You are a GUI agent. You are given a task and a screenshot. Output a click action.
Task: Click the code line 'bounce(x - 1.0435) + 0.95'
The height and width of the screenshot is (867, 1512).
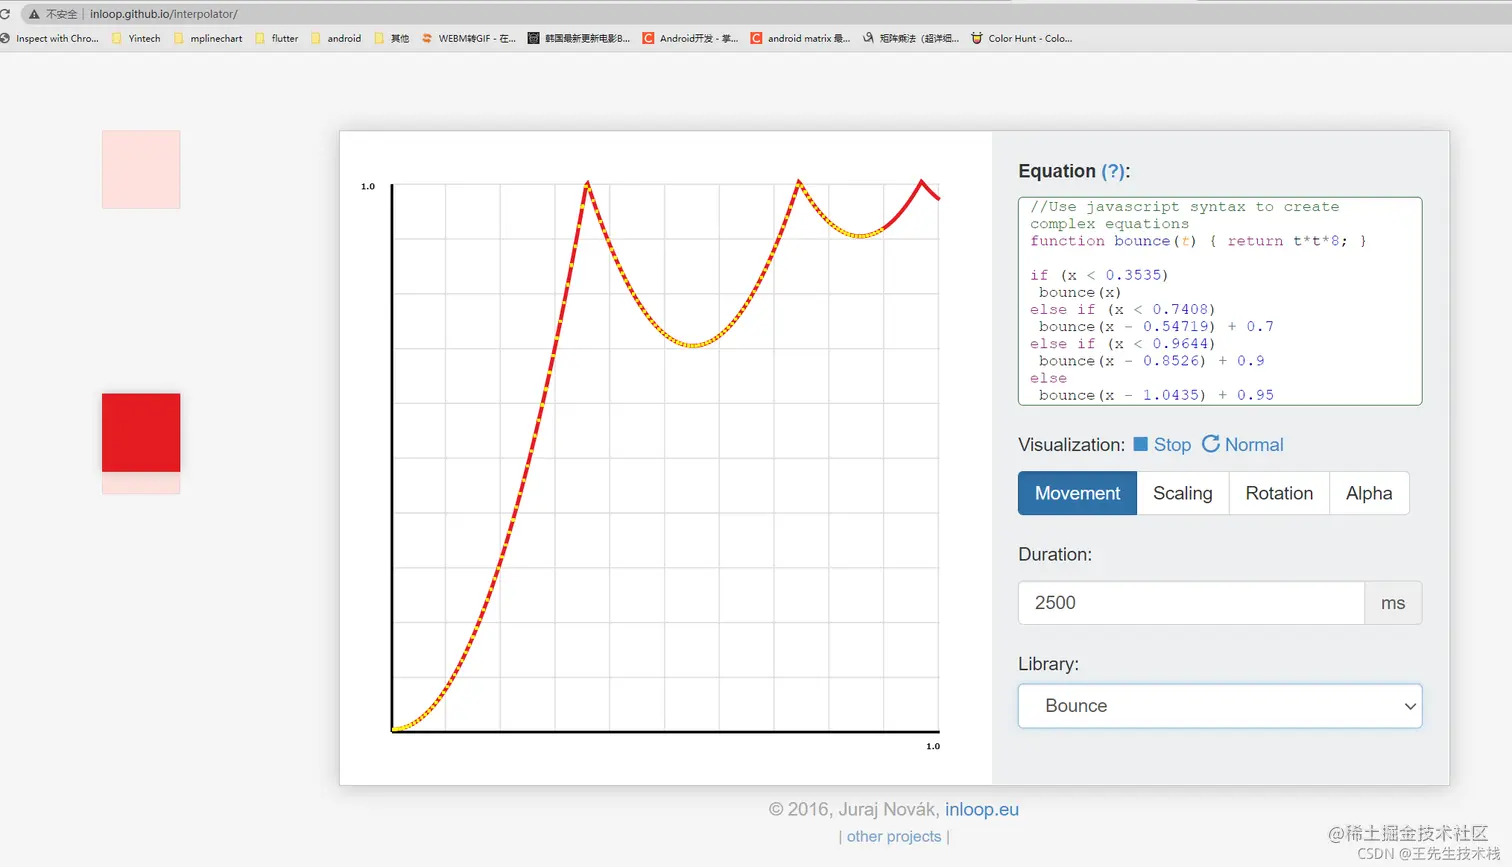(x=1156, y=395)
